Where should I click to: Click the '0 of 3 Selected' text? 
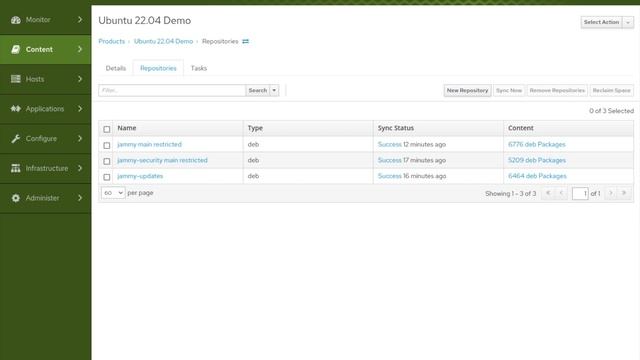coord(611,111)
